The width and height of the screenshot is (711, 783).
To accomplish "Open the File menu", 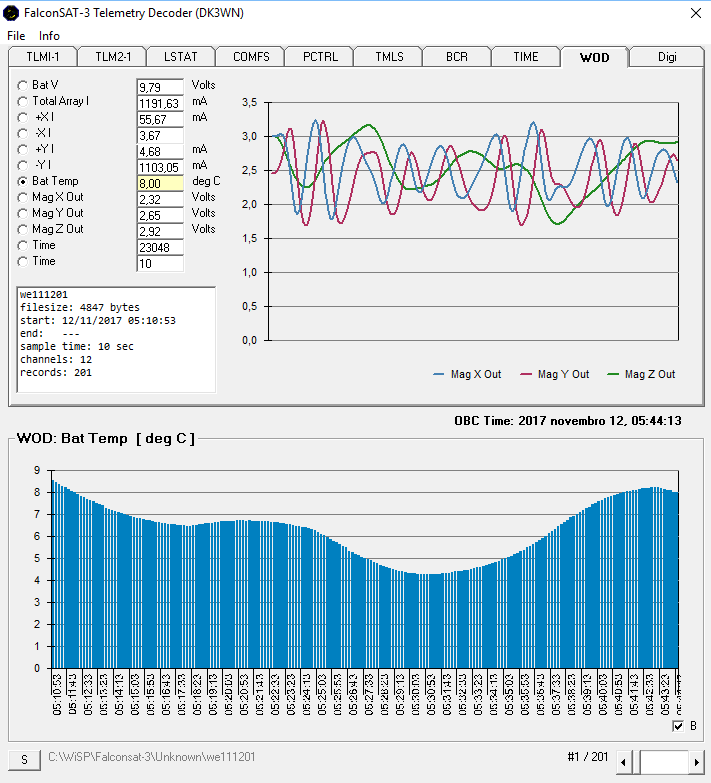I will [x=17, y=36].
